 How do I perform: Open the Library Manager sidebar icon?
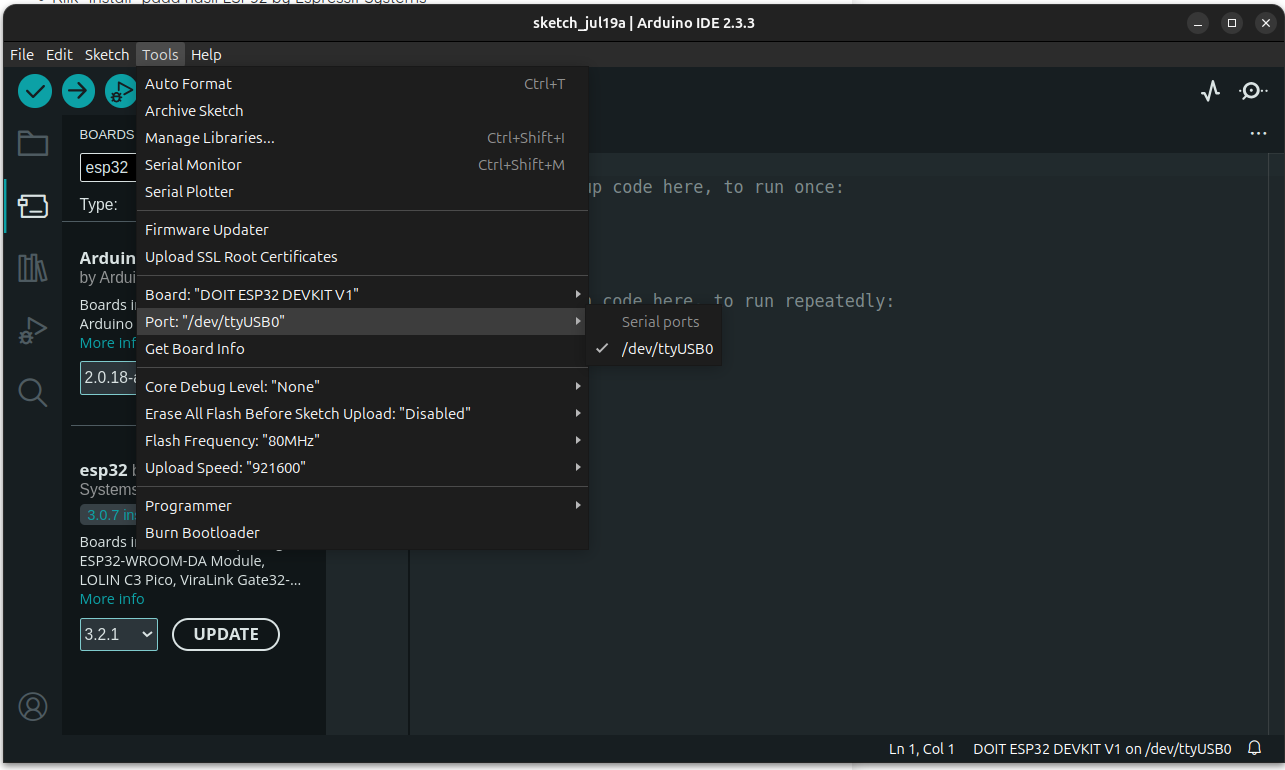pyautogui.click(x=33, y=268)
